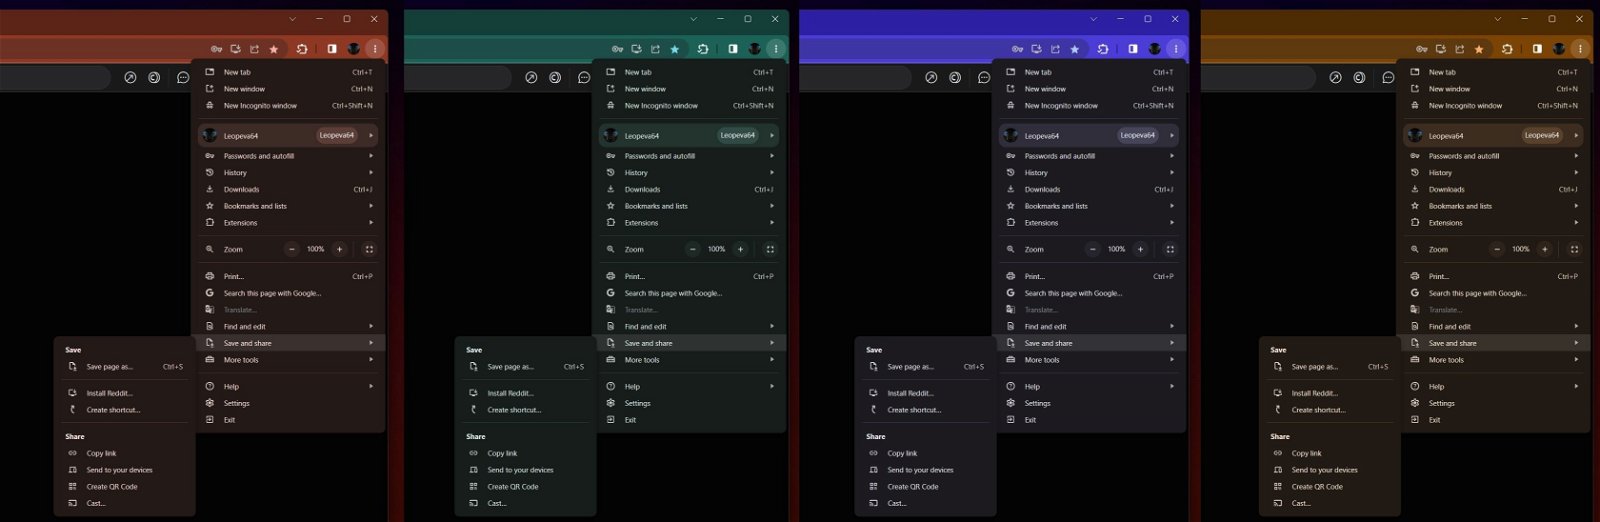
Task: Click fullscreen icon in red window Zoom row
Action: pyautogui.click(x=369, y=249)
